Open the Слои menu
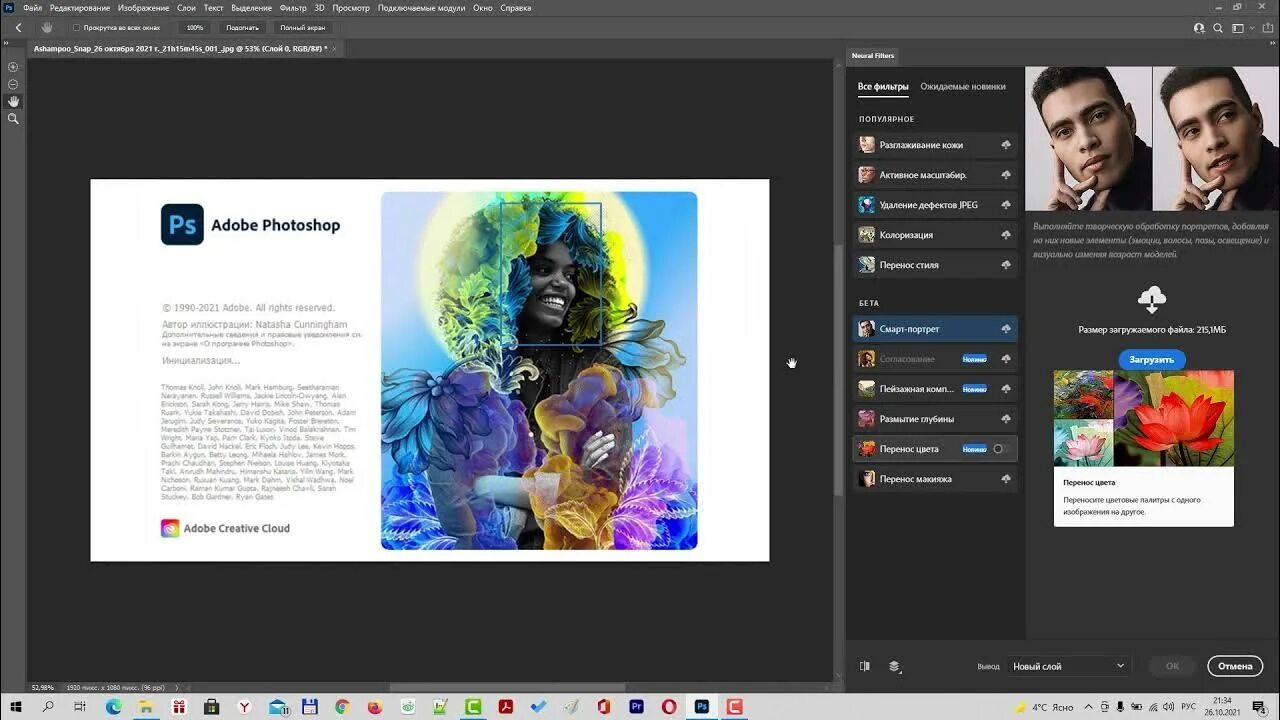Screen dimensions: 1280x720 186,8
